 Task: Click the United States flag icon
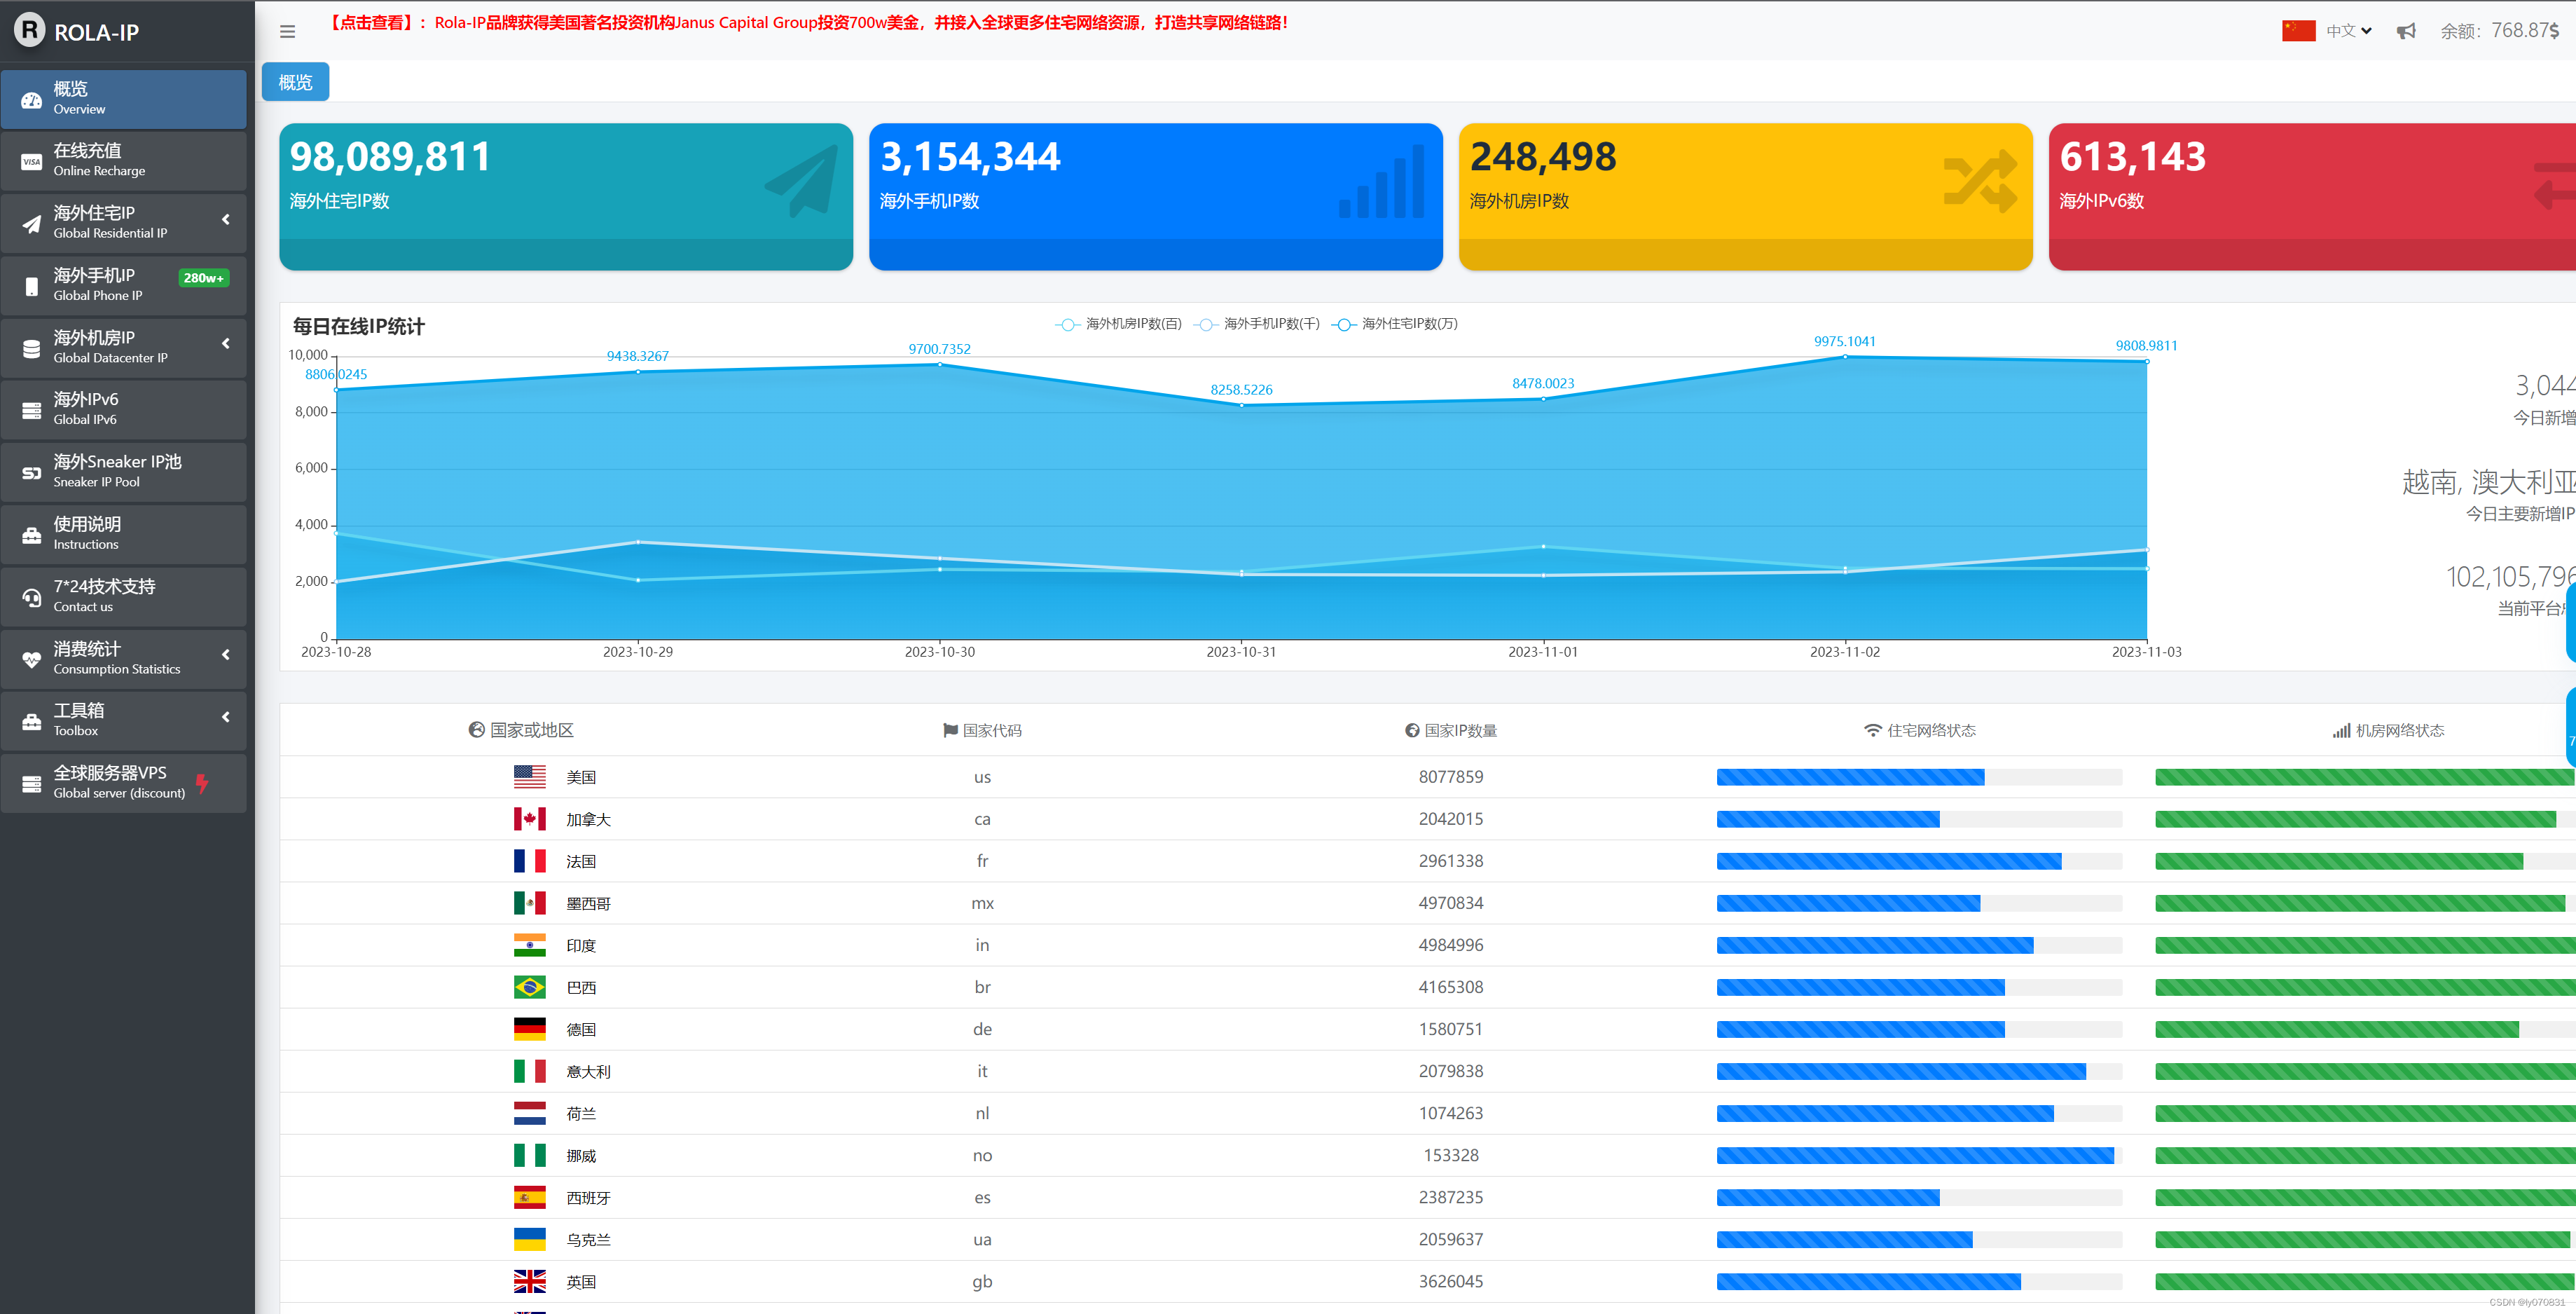[x=529, y=777]
